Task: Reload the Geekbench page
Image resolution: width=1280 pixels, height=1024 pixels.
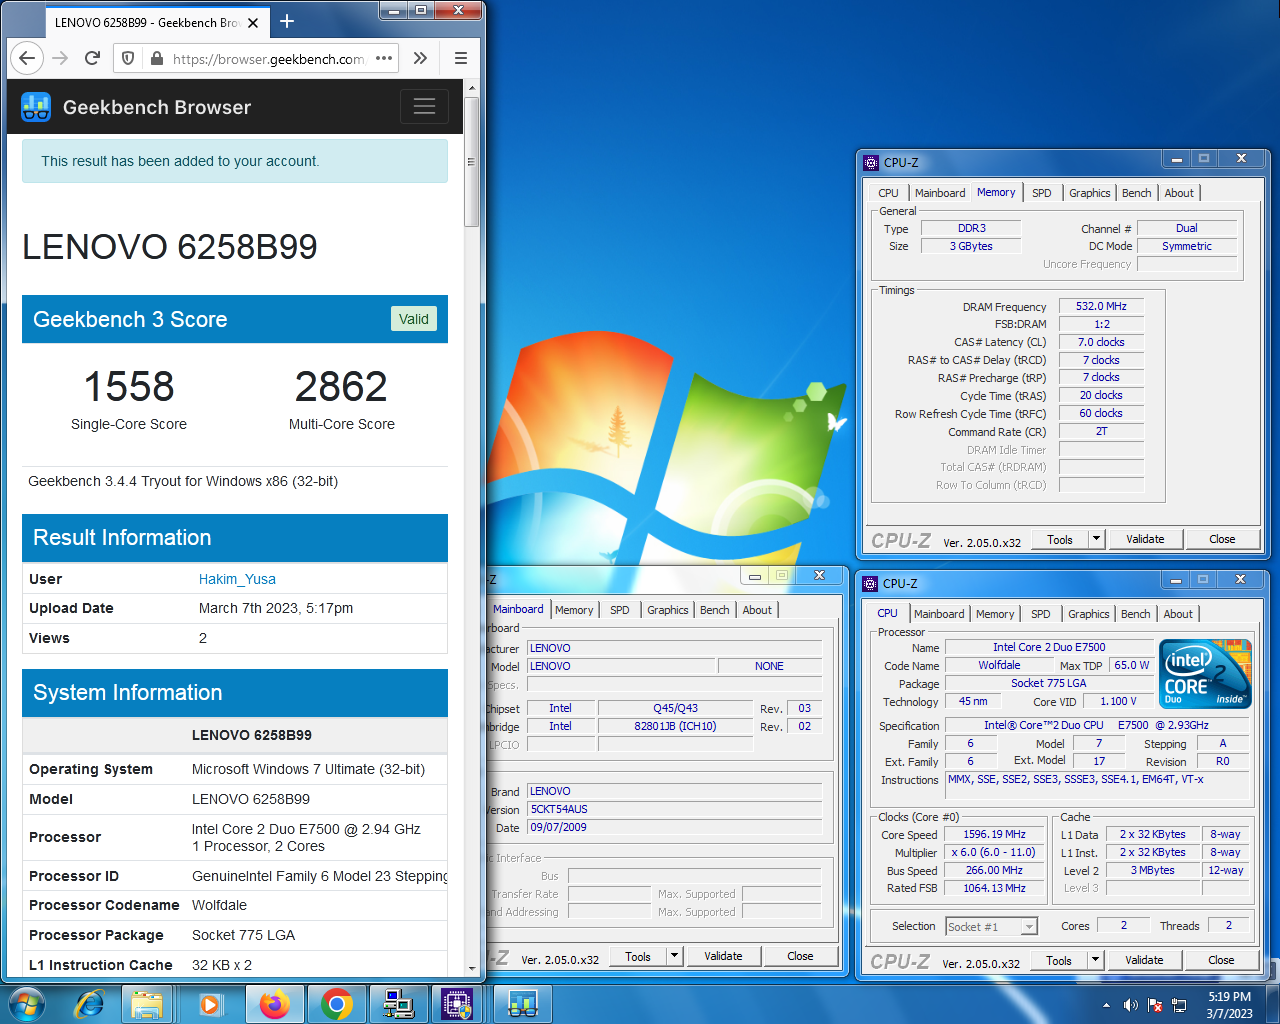Action: 92,58
